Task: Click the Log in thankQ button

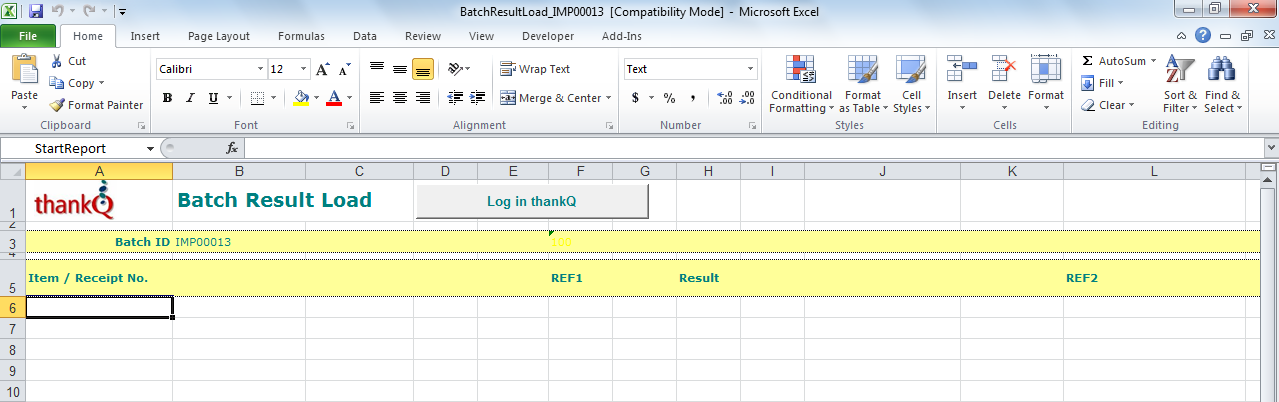Action: (532, 201)
